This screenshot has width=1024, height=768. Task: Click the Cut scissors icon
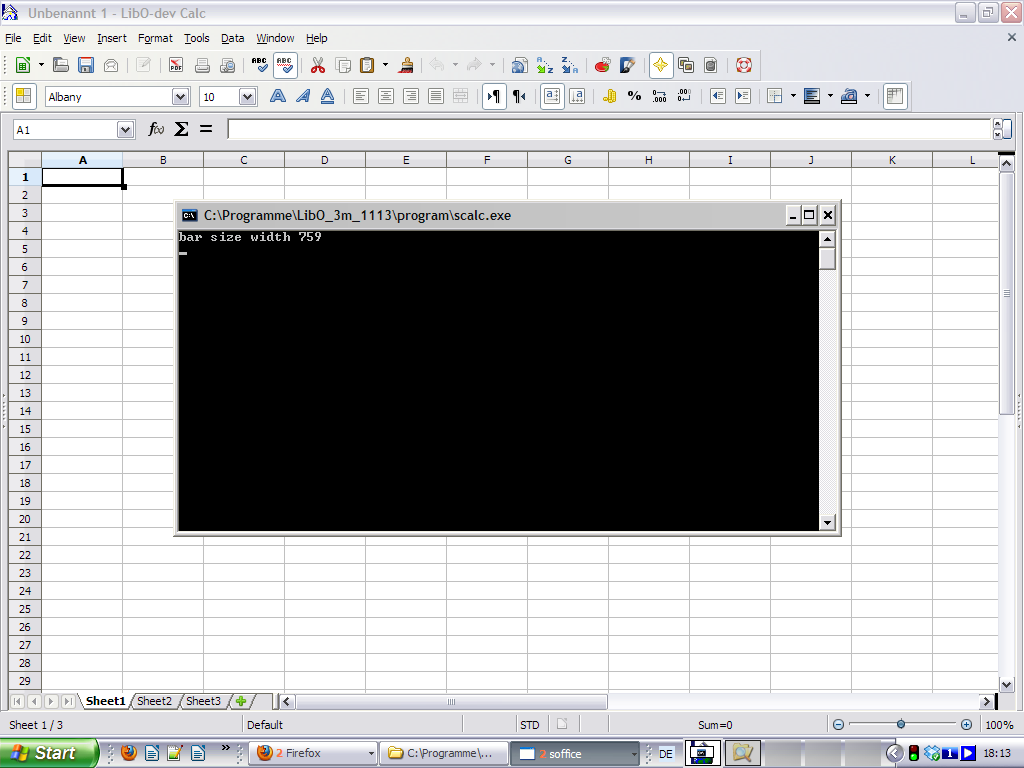point(318,65)
